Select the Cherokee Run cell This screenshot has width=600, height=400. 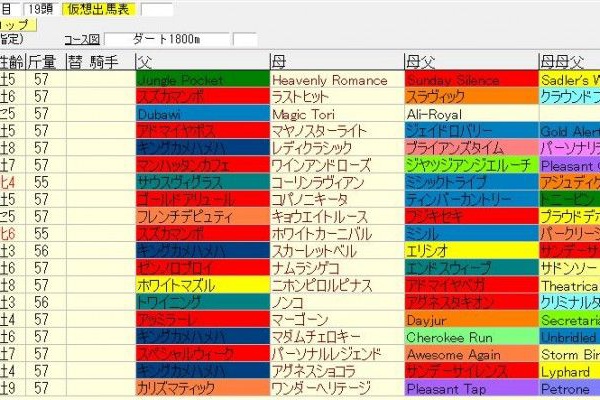coord(470,337)
